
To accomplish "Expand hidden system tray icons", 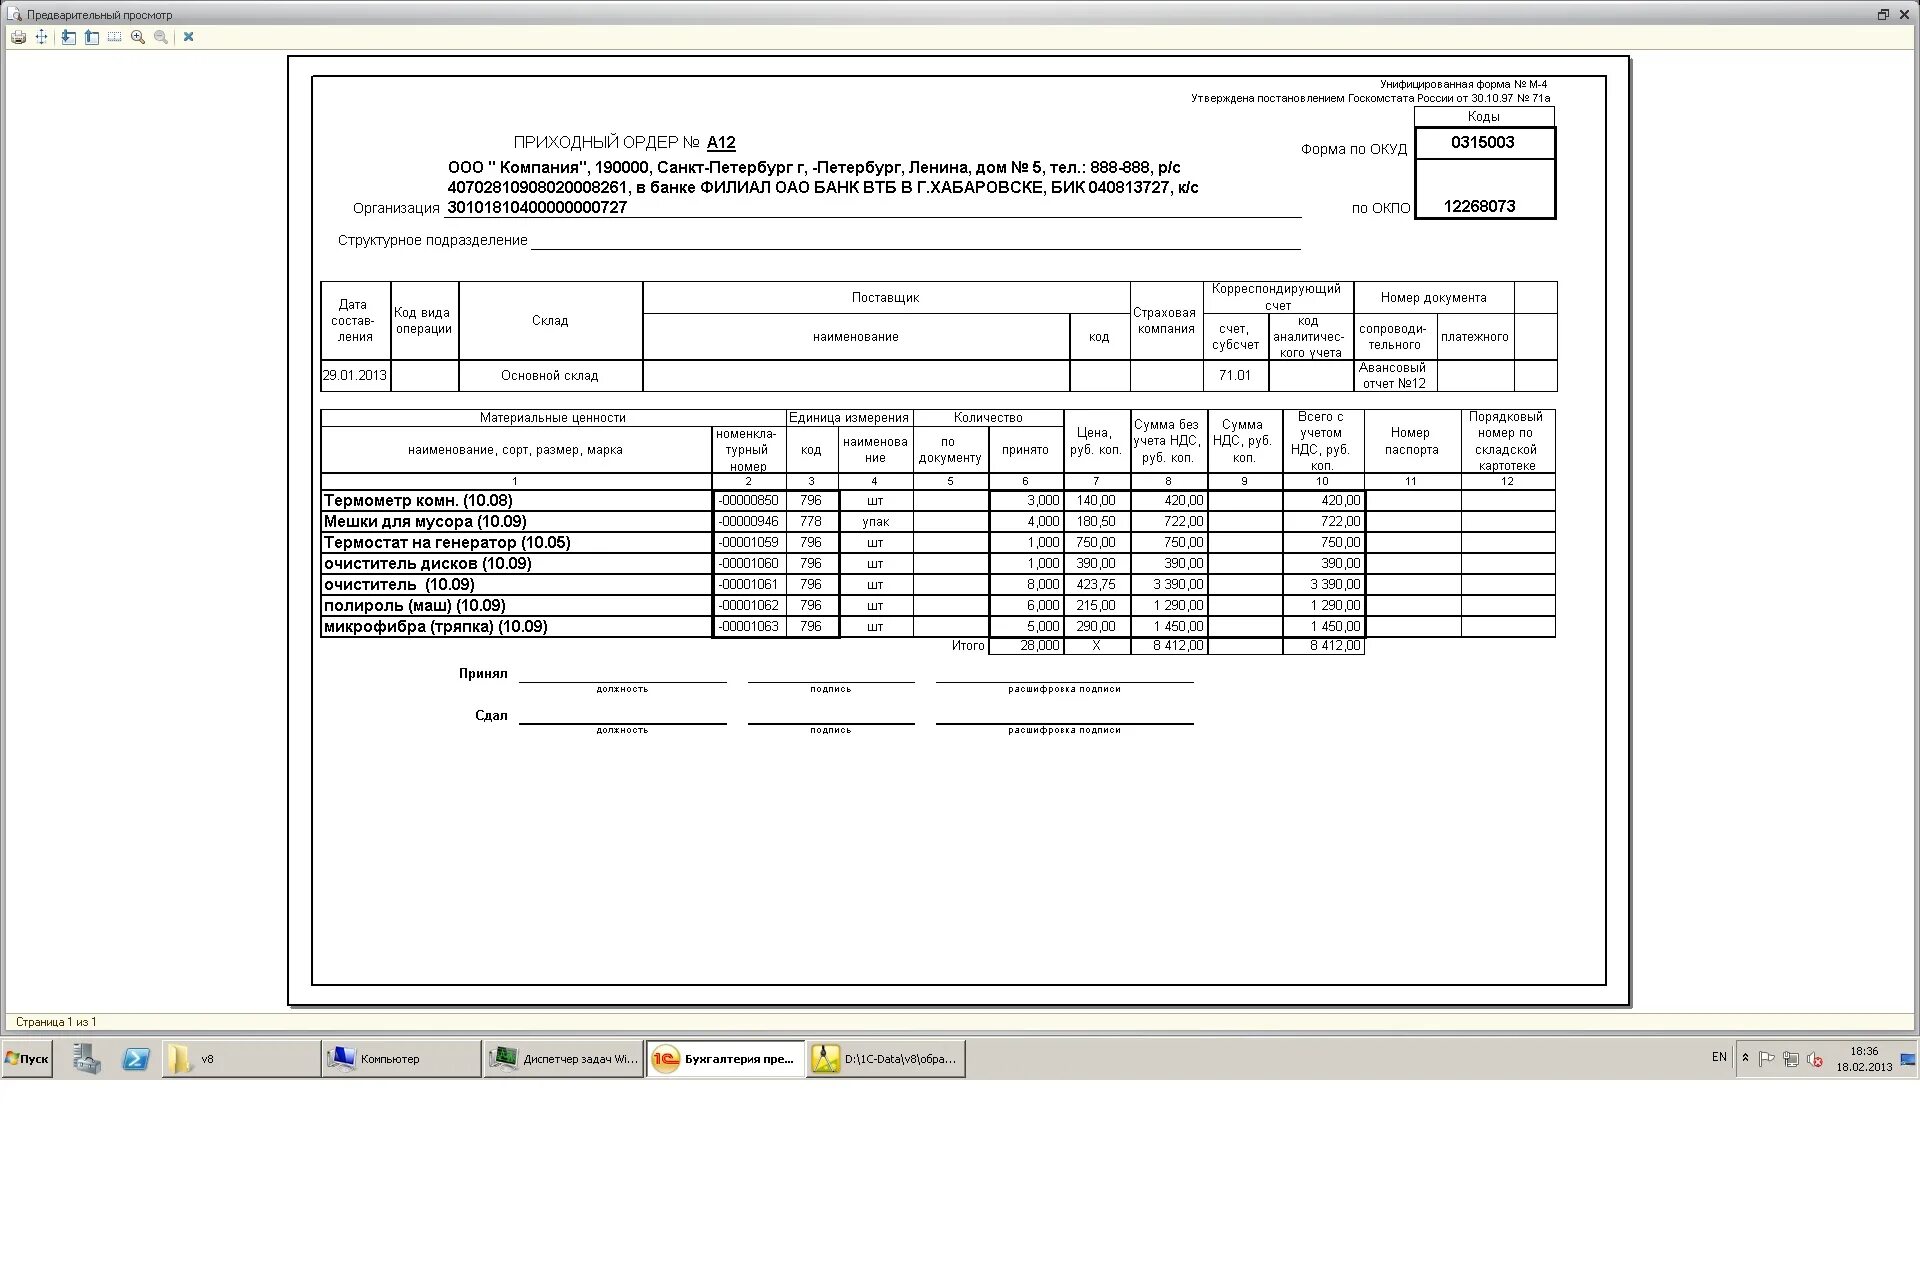I will [1745, 1058].
